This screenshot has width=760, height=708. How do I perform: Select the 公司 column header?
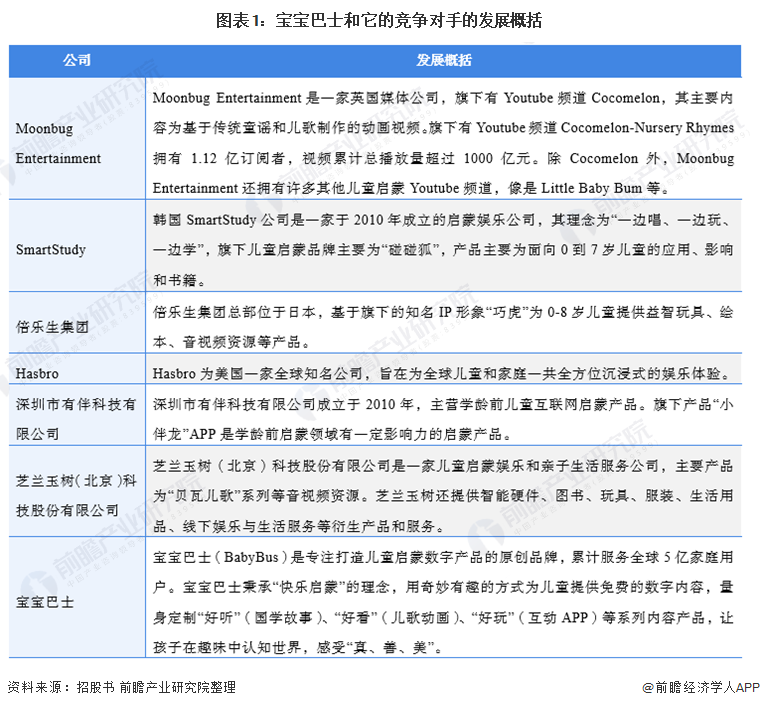(77, 61)
